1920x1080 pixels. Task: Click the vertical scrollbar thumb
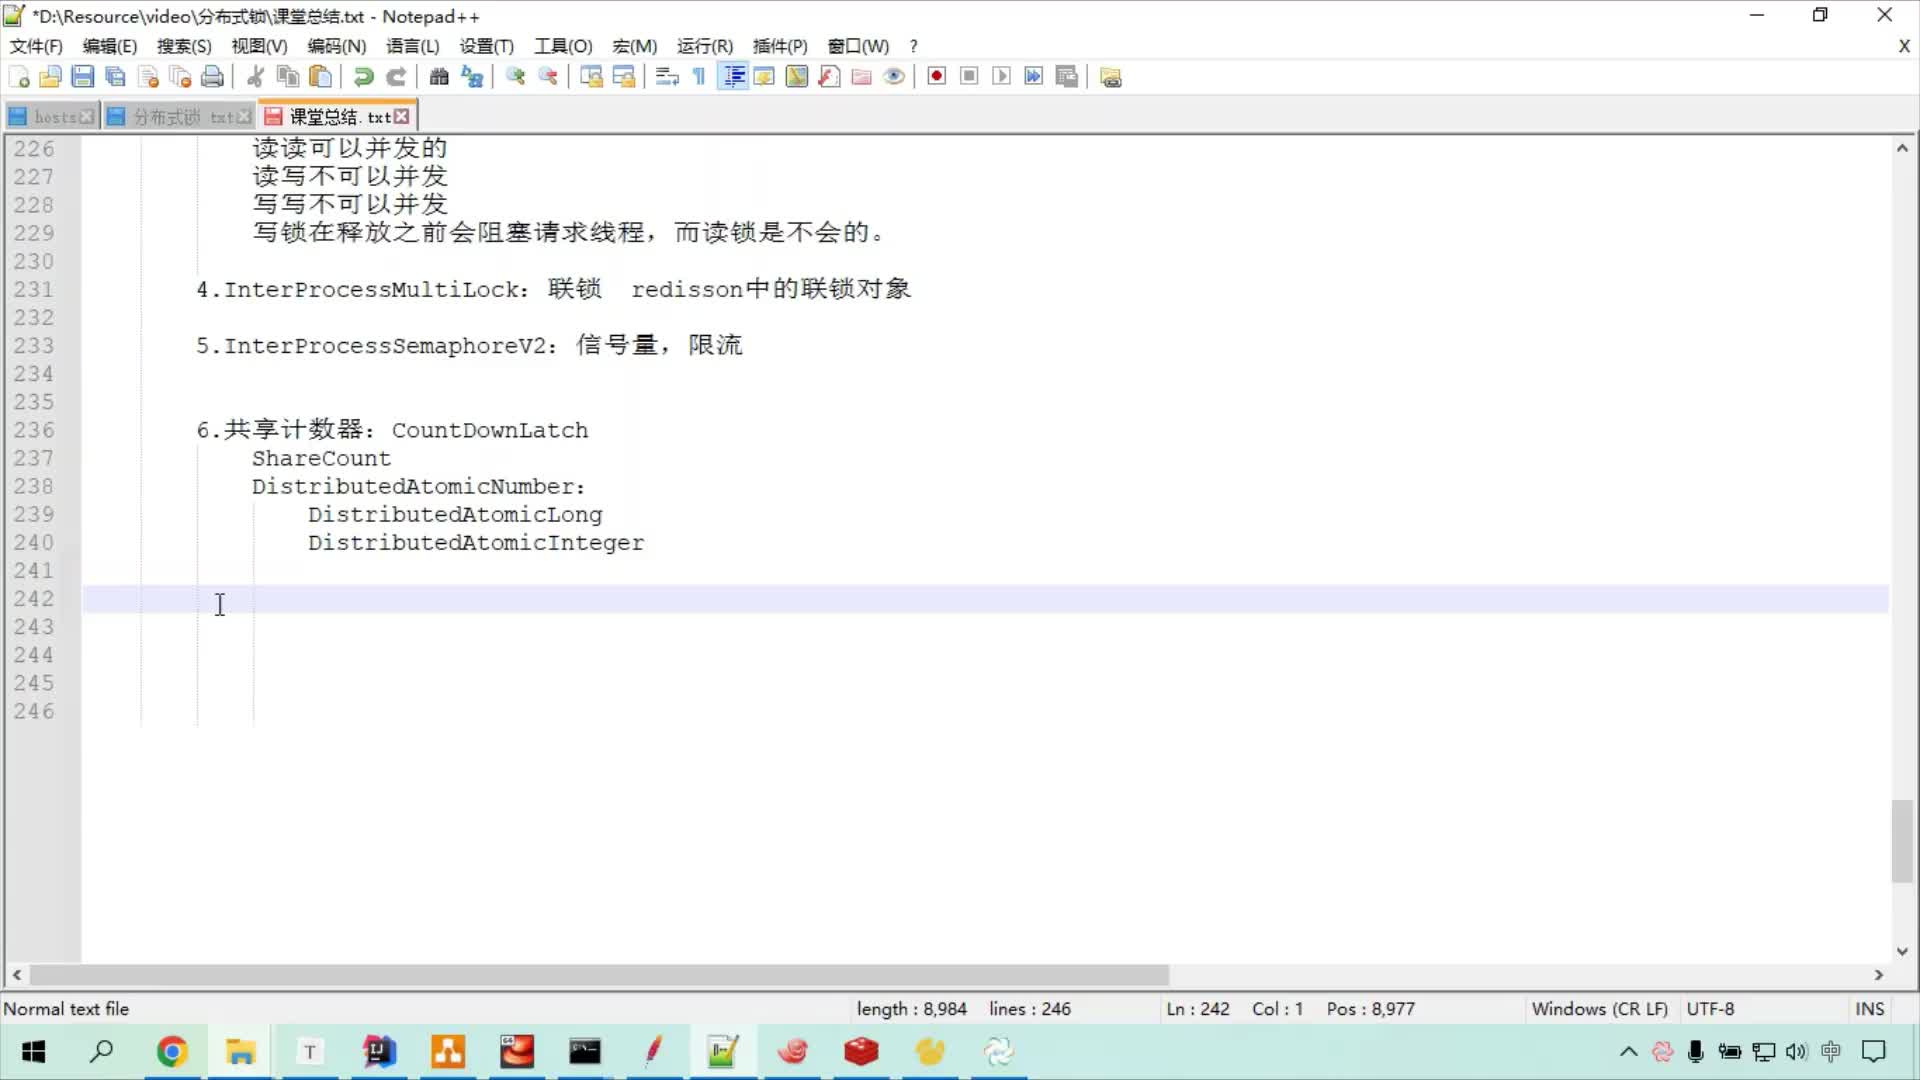[1902, 841]
